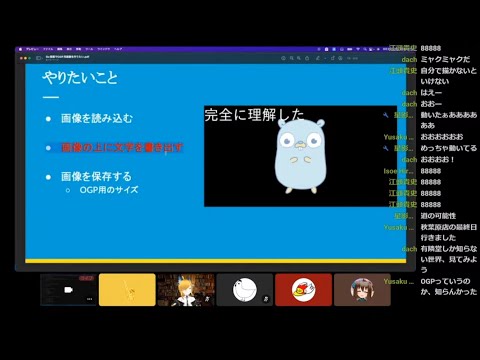The height and width of the screenshot is (360, 480).
Task: Open the share icon in Preview toolbar
Action: click(x=307, y=58)
